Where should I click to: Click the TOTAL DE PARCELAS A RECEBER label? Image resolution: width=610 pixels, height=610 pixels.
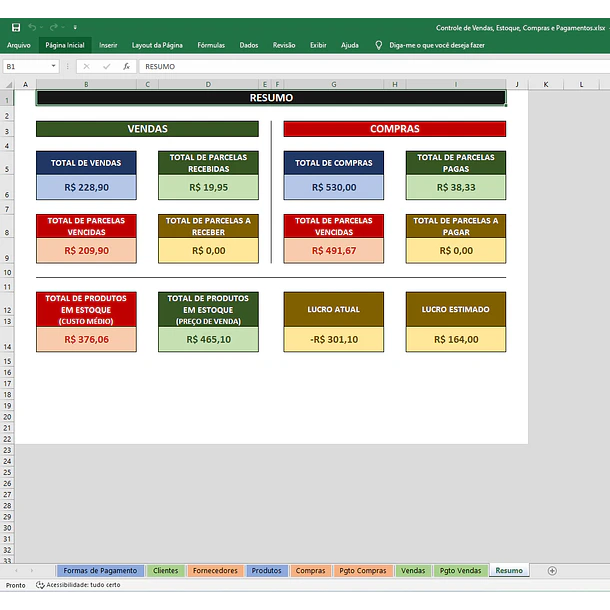[x=208, y=226]
